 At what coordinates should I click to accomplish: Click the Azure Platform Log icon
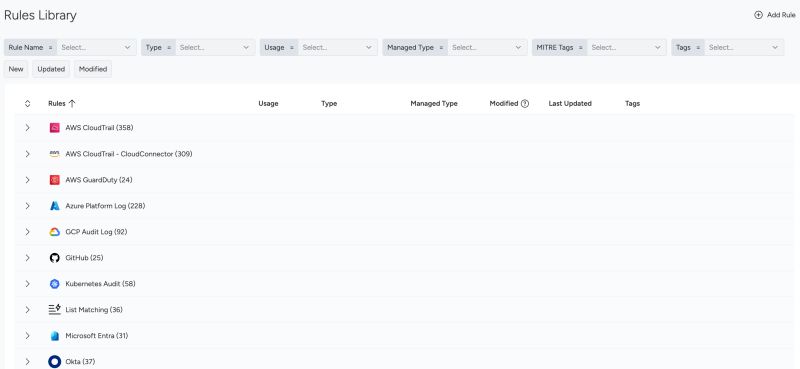pyautogui.click(x=55, y=206)
